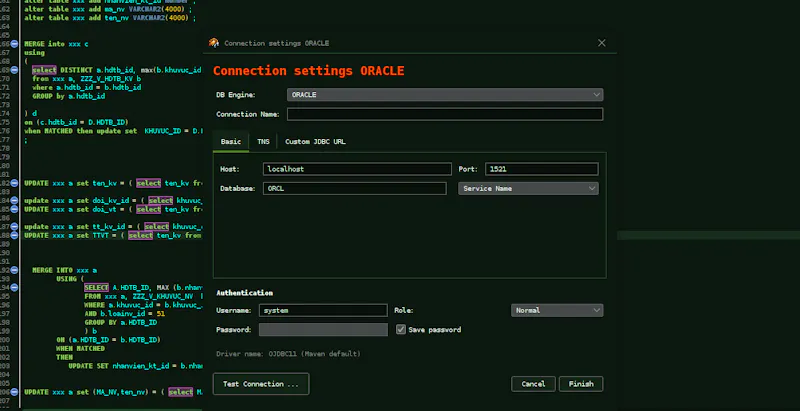Click the Port field showing 1521
This screenshot has height=411, width=800.
(x=542, y=169)
